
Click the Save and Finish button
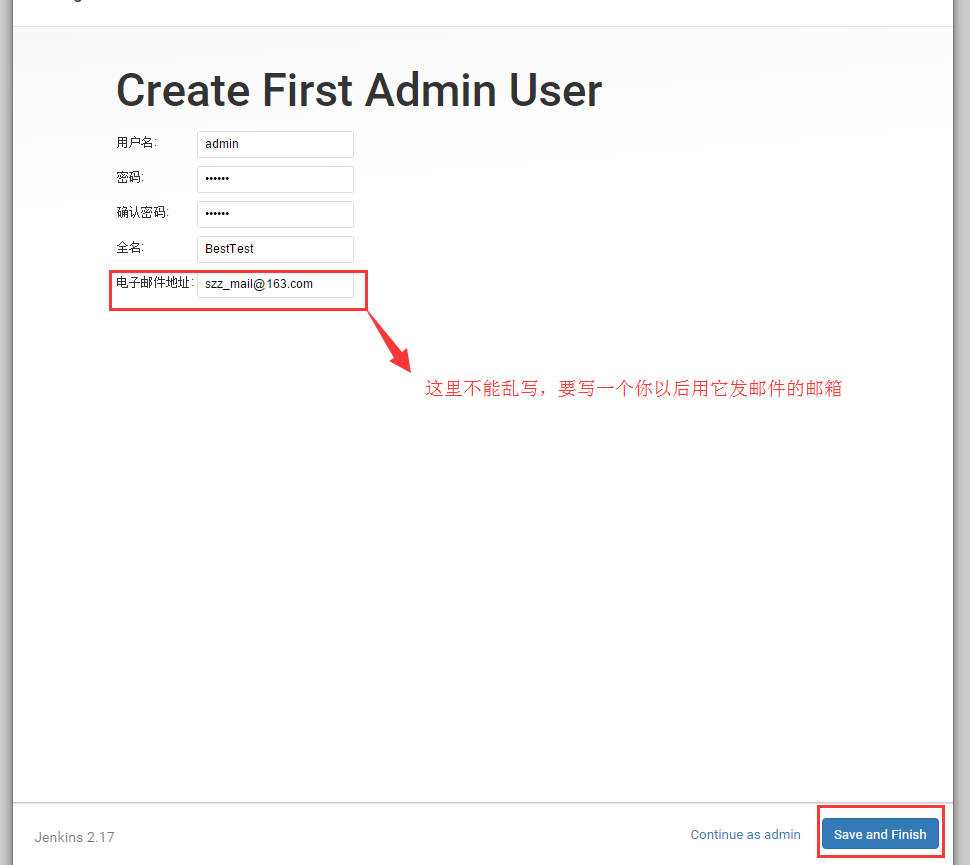[x=880, y=834]
